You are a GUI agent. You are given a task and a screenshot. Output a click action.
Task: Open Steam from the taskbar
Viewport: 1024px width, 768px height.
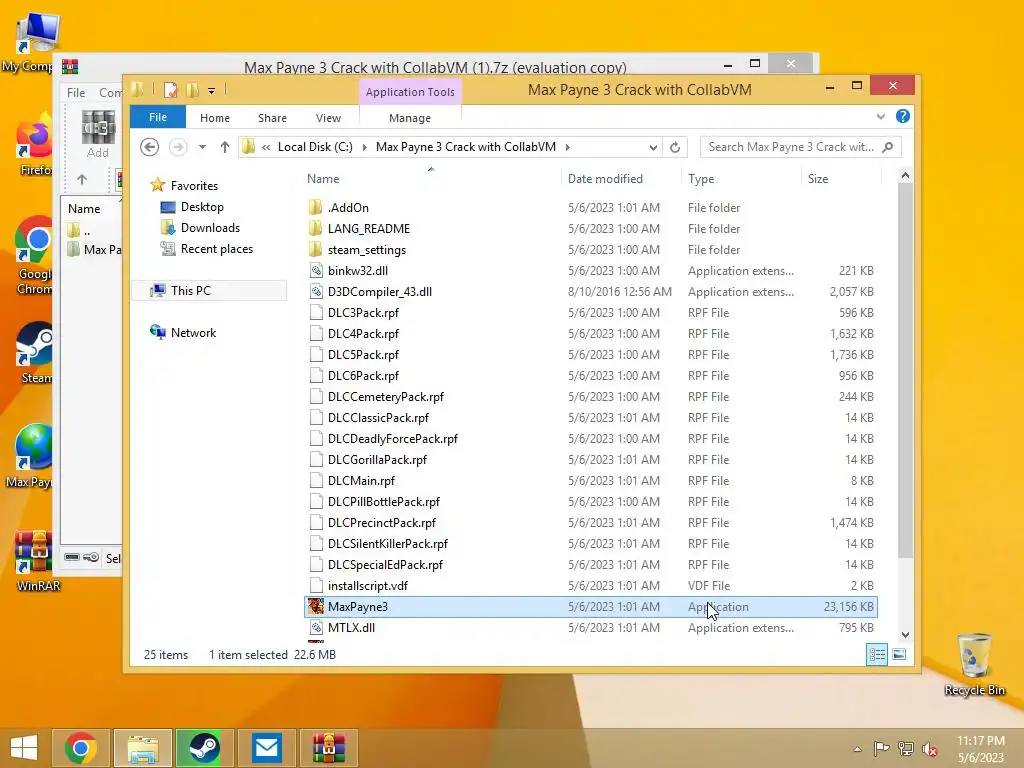point(204,748)
